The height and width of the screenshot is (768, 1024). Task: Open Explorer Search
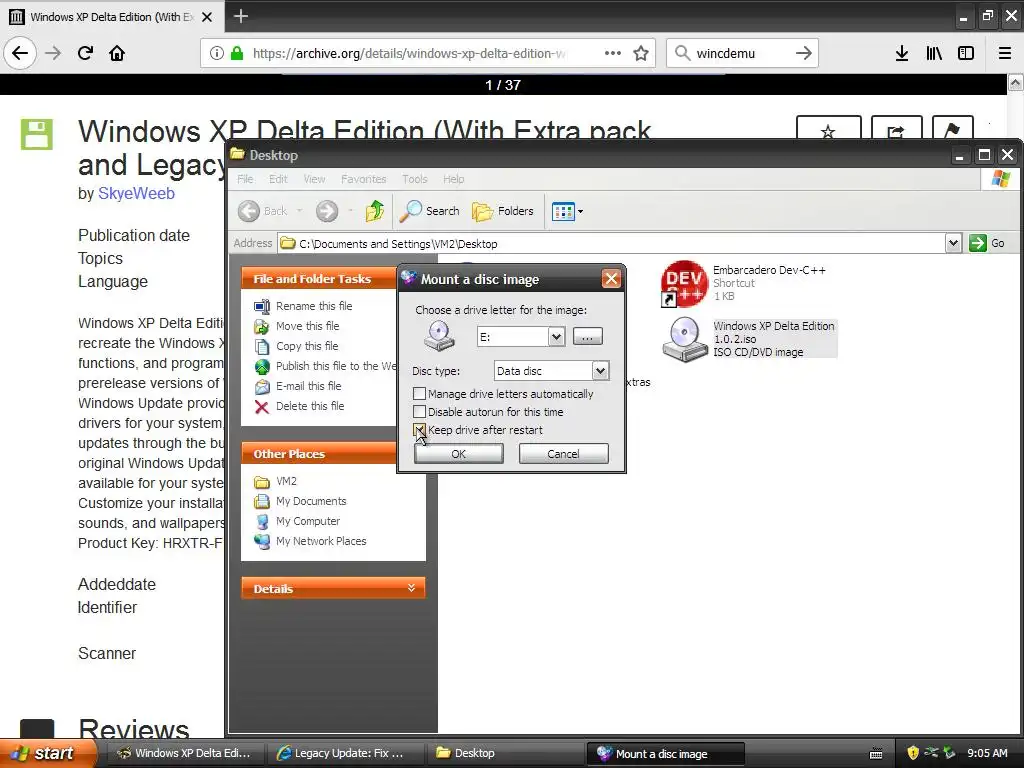coord(430,211)
